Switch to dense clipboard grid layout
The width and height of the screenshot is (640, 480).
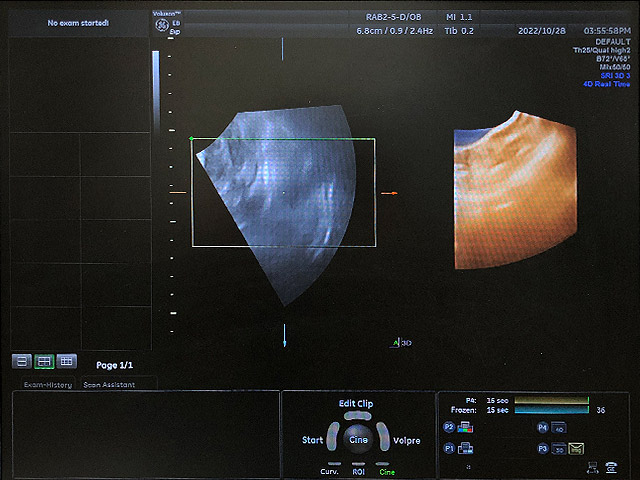point(66,361)
